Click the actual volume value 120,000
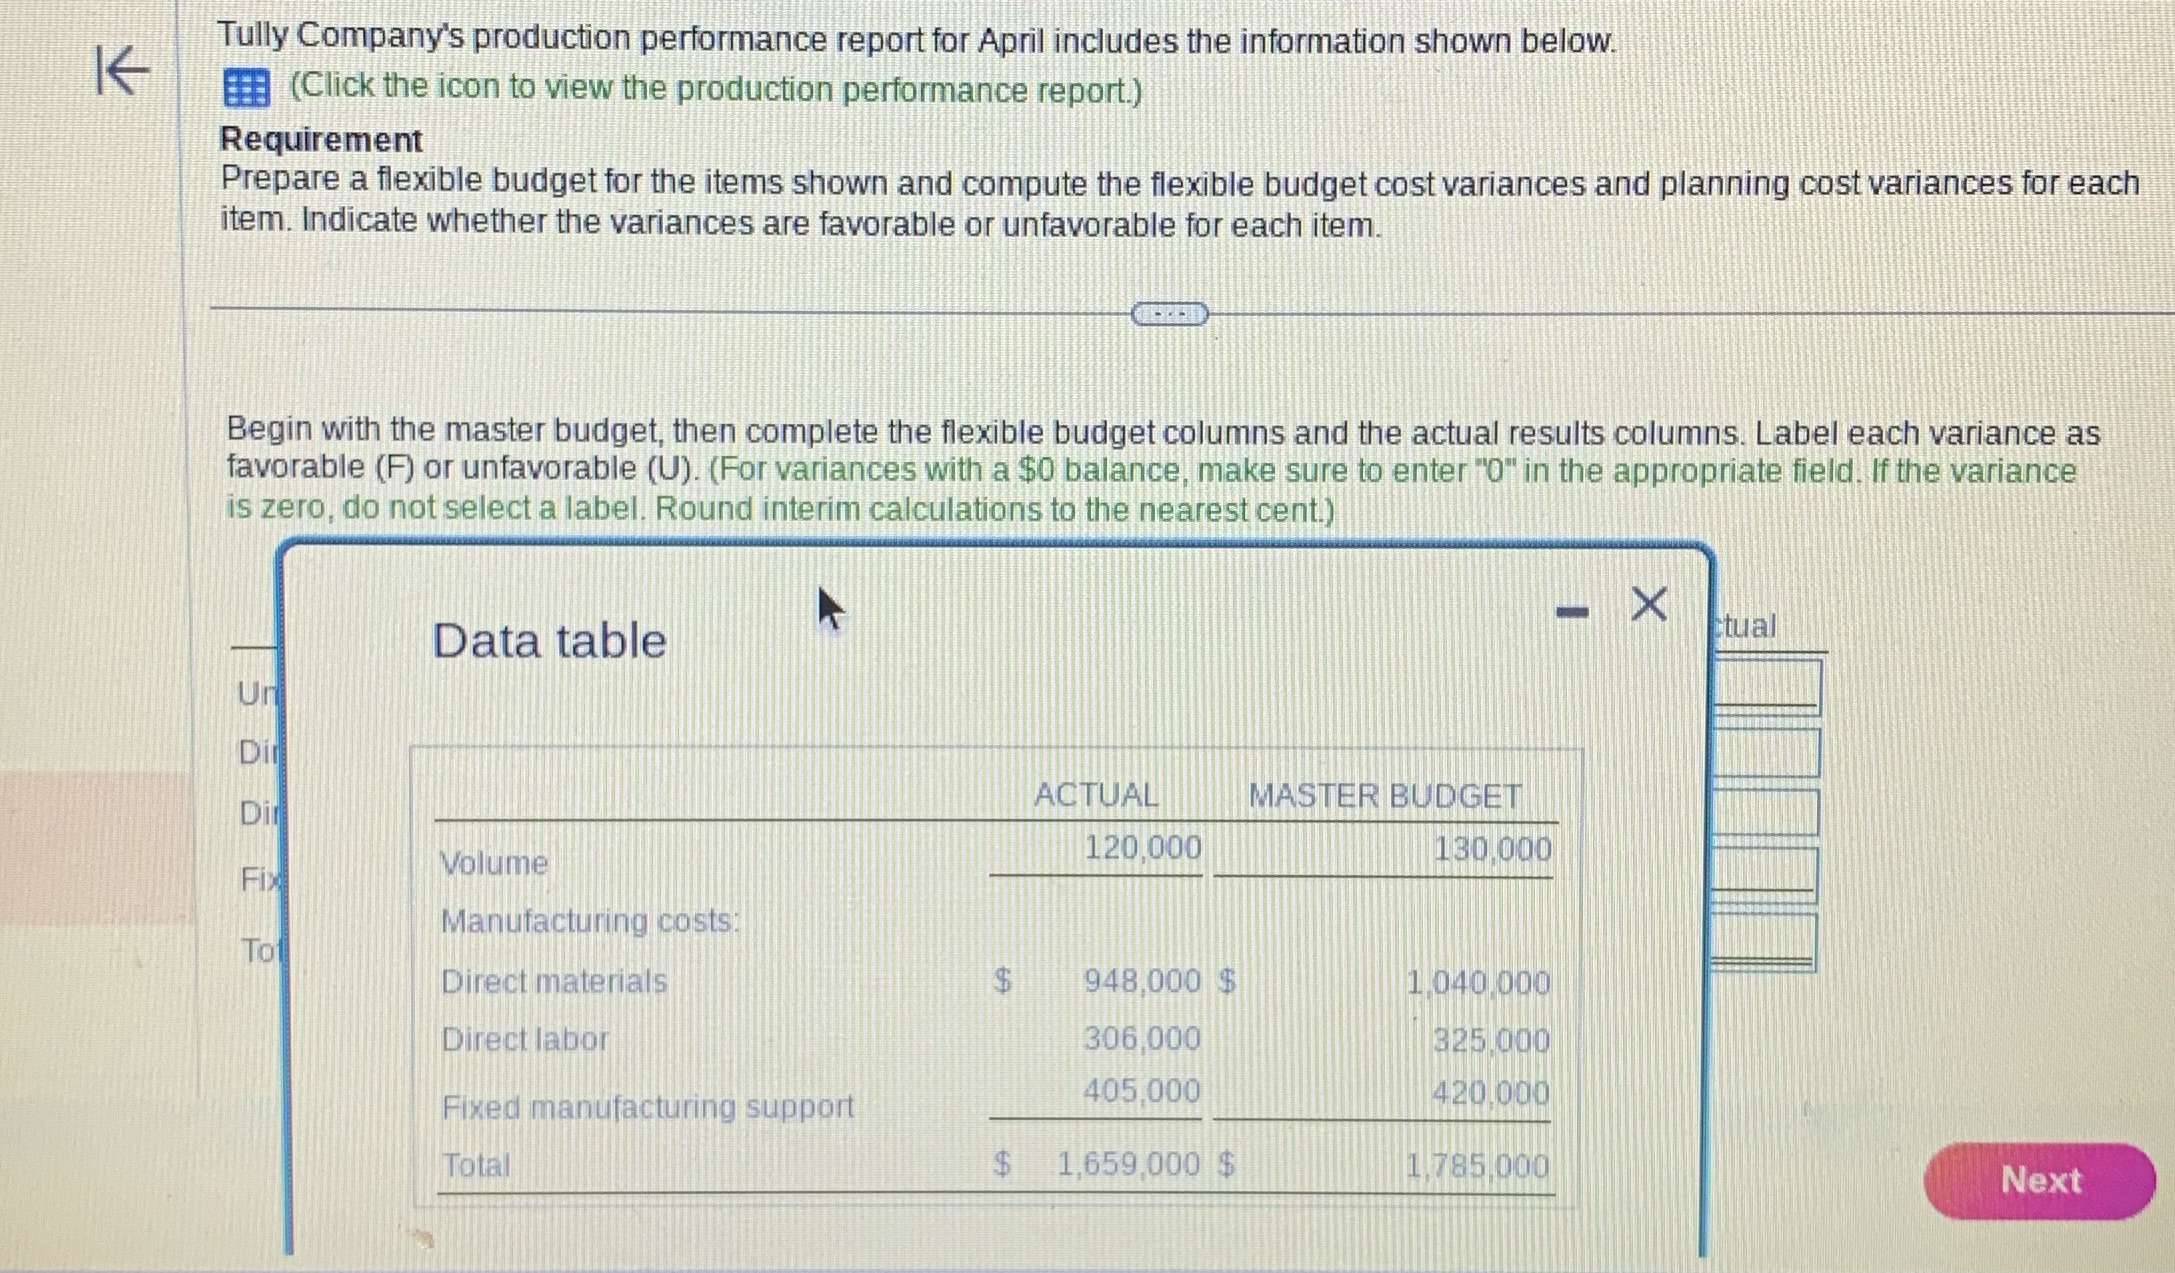 click(x=1142, y=848)
